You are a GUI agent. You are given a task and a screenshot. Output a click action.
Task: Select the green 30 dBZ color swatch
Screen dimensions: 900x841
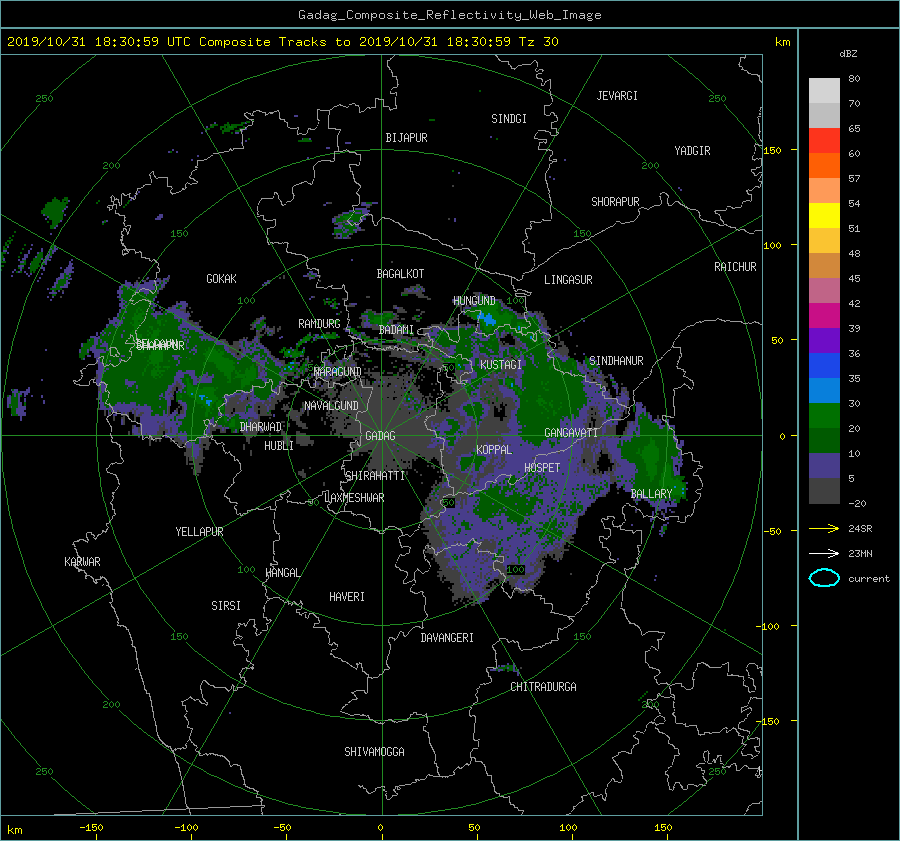pyautogui.click(x=824, y=415)
